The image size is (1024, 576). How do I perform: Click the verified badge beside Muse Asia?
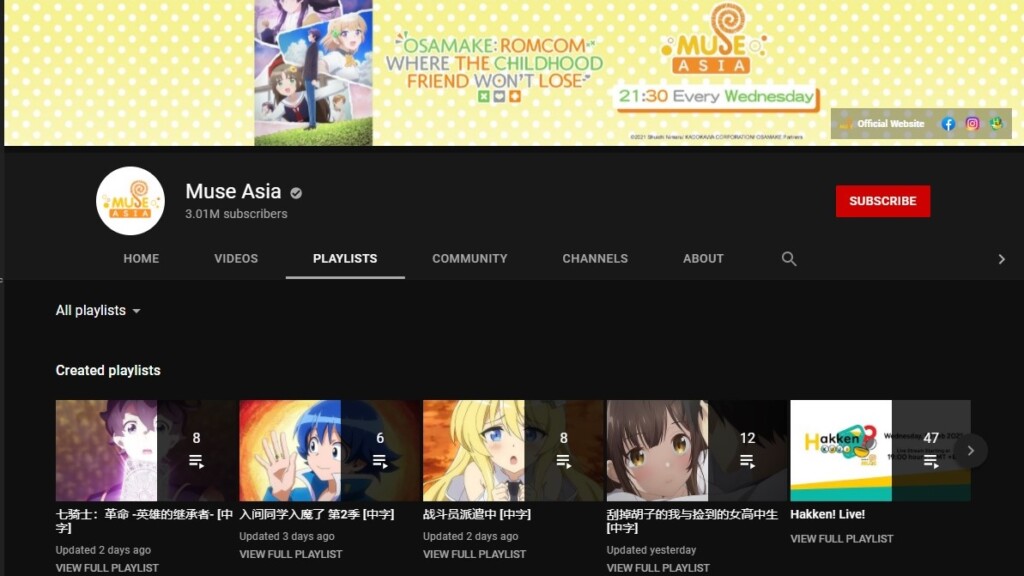point(296,193)
